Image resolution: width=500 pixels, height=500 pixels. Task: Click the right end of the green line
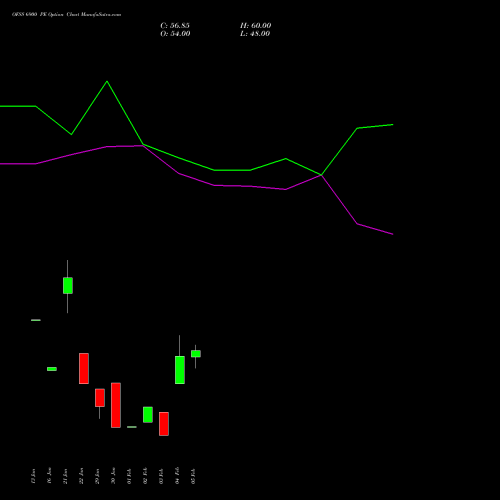[393, 125]
